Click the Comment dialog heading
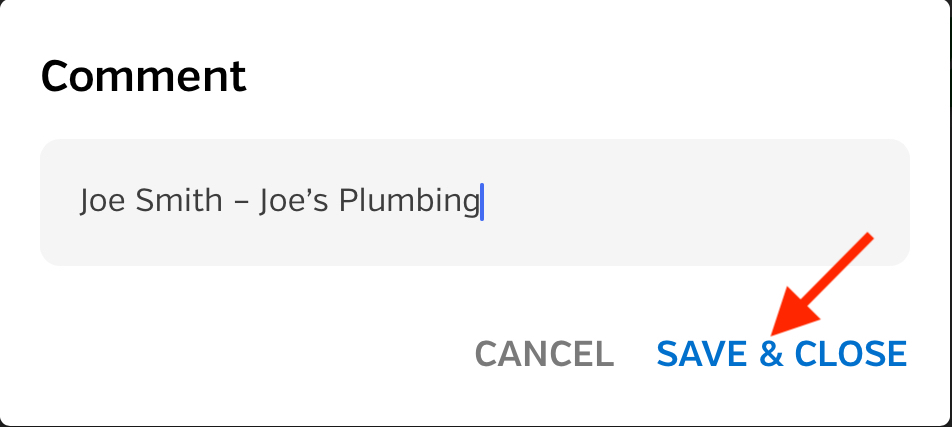This screenshot has width=952, height=427. [x=143, y=76]
